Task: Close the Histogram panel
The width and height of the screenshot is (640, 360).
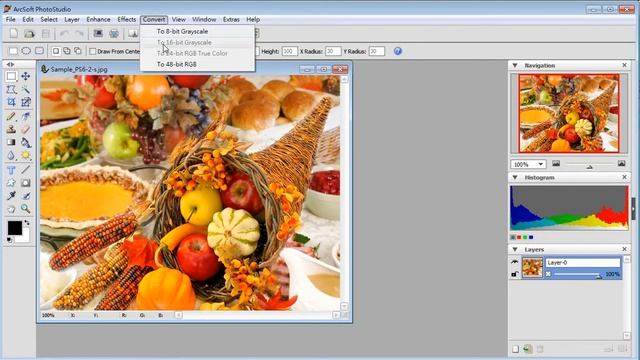Action: 624,178
